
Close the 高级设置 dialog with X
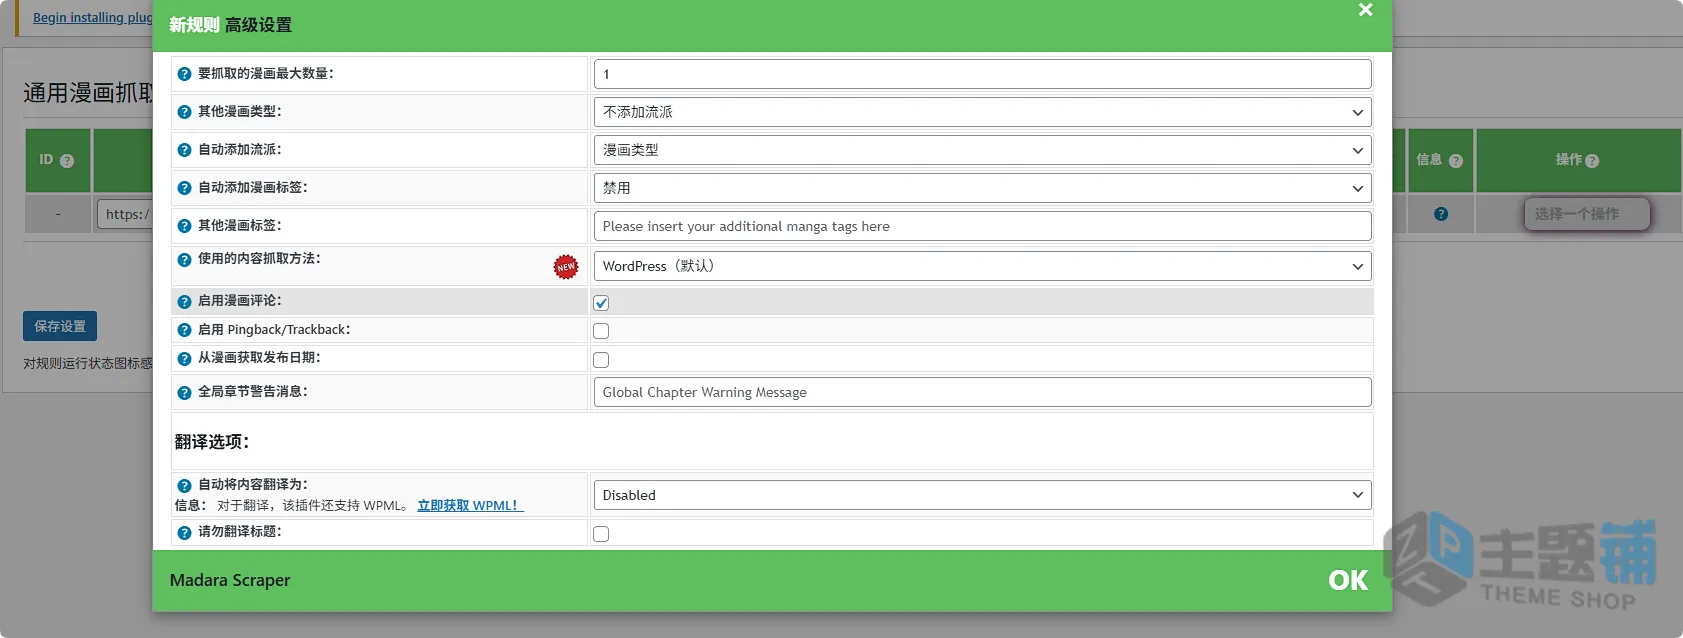point(1366,10)
